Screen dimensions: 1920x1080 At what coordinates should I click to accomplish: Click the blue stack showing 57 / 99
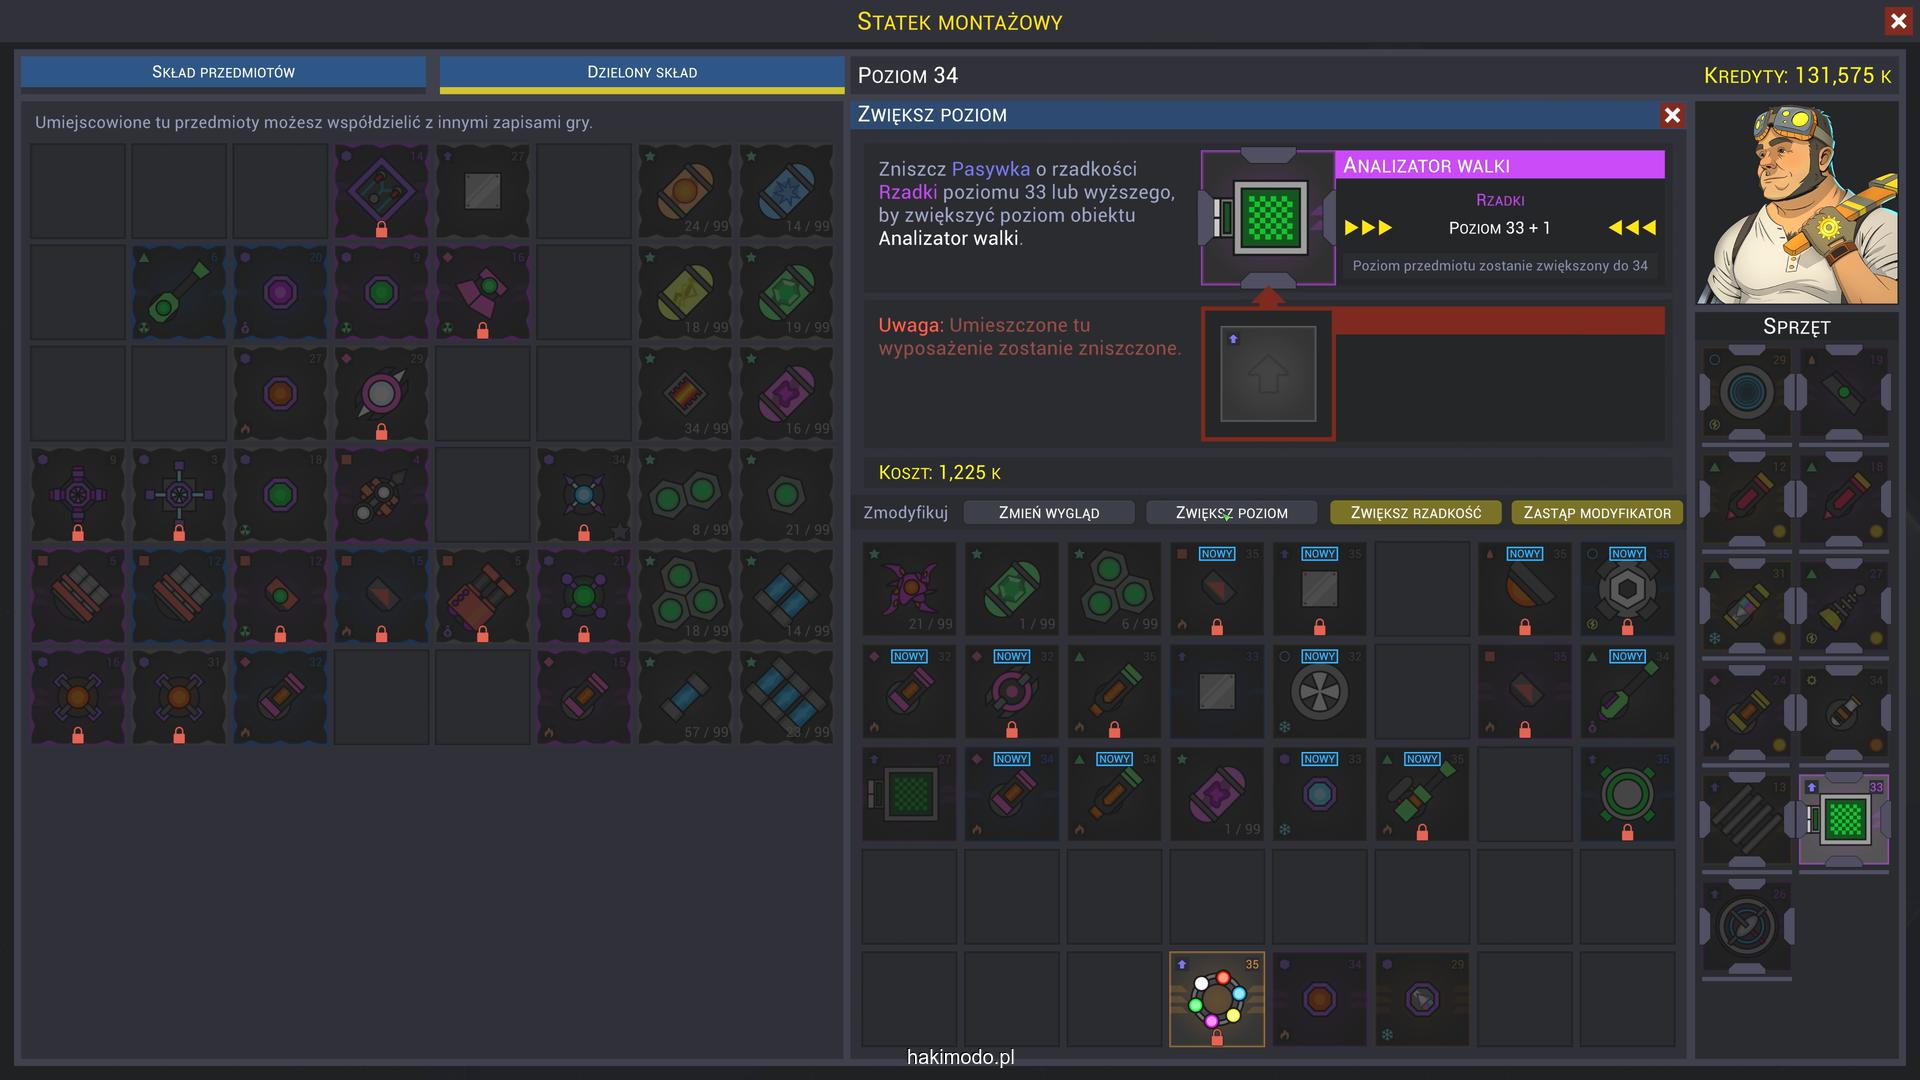coord(685,696)
